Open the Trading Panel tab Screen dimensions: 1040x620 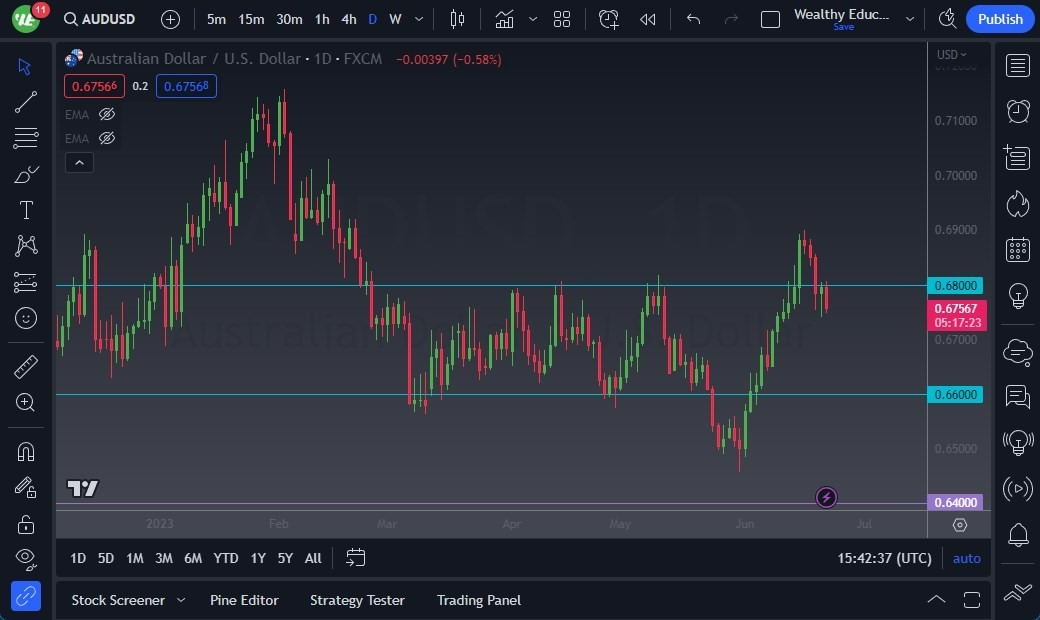pos(478,600)
